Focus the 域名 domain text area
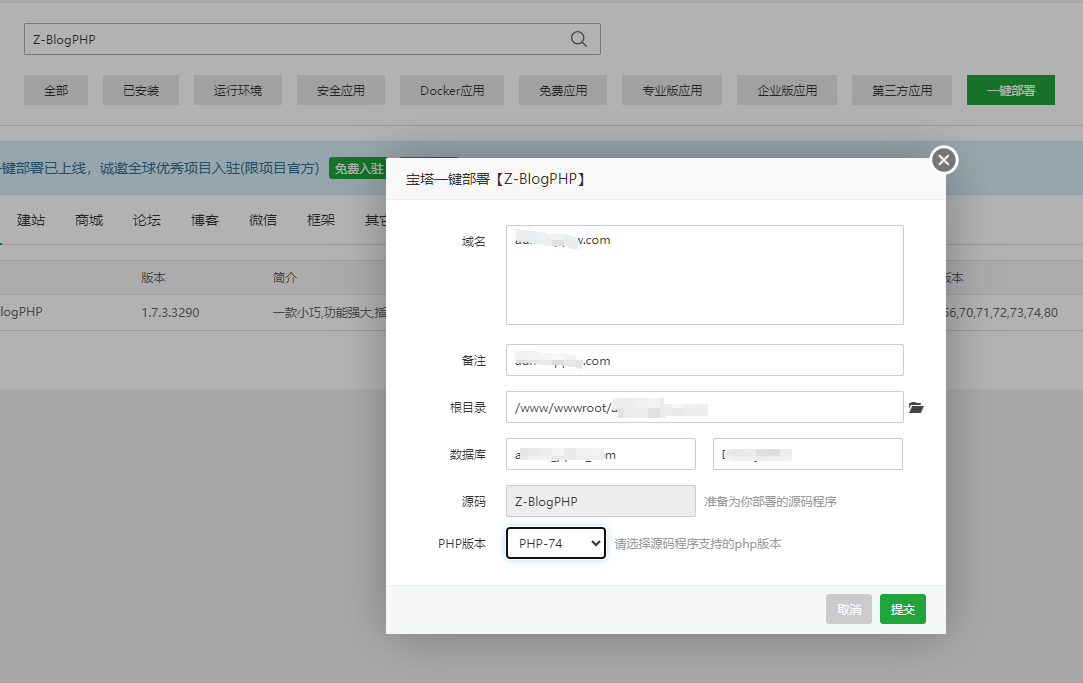Image resolution: width=1083 pixels, height=683 pixels. click(x=705, y=275)
